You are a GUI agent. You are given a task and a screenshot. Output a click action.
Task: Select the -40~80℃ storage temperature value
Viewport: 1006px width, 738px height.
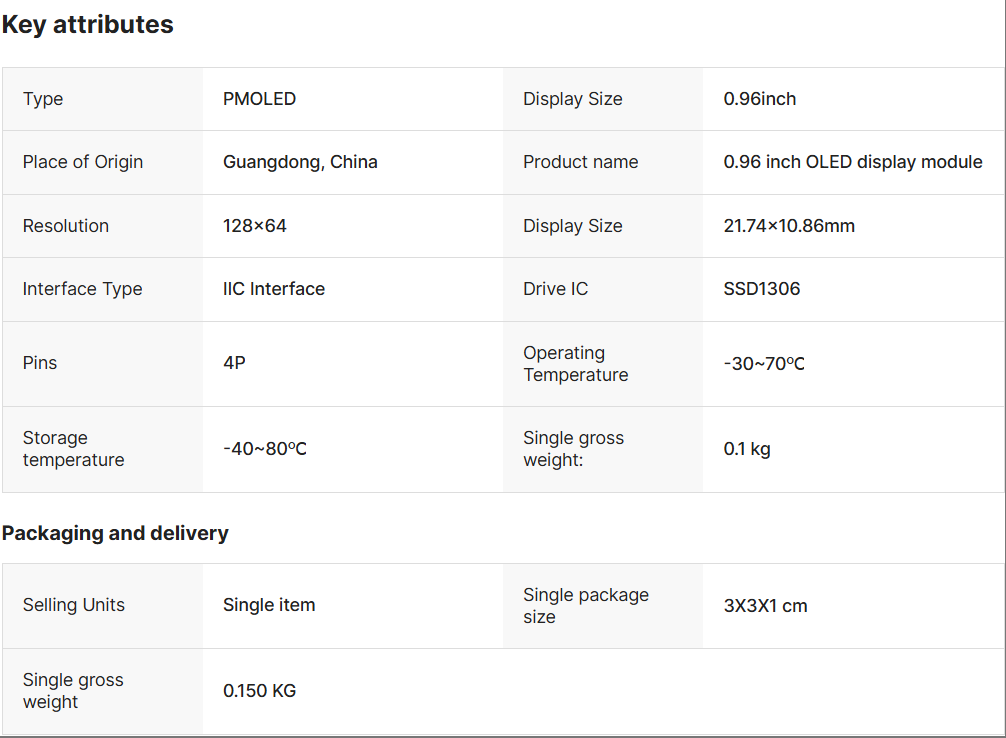[264, 449]
